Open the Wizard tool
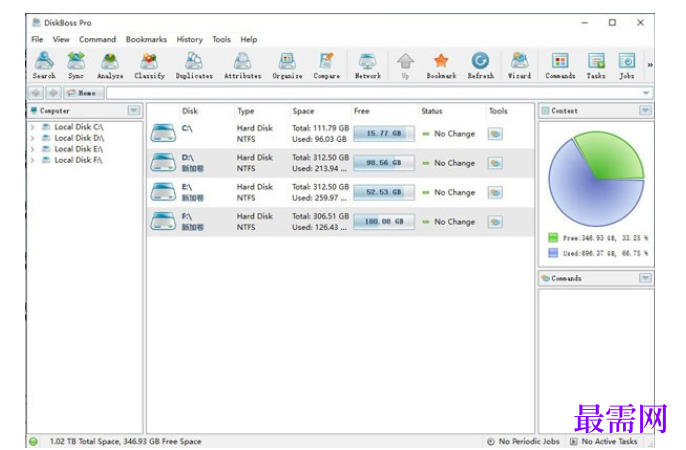Viewport: 686px width, 450px height. pyautogui.click(x=519, y=65)
